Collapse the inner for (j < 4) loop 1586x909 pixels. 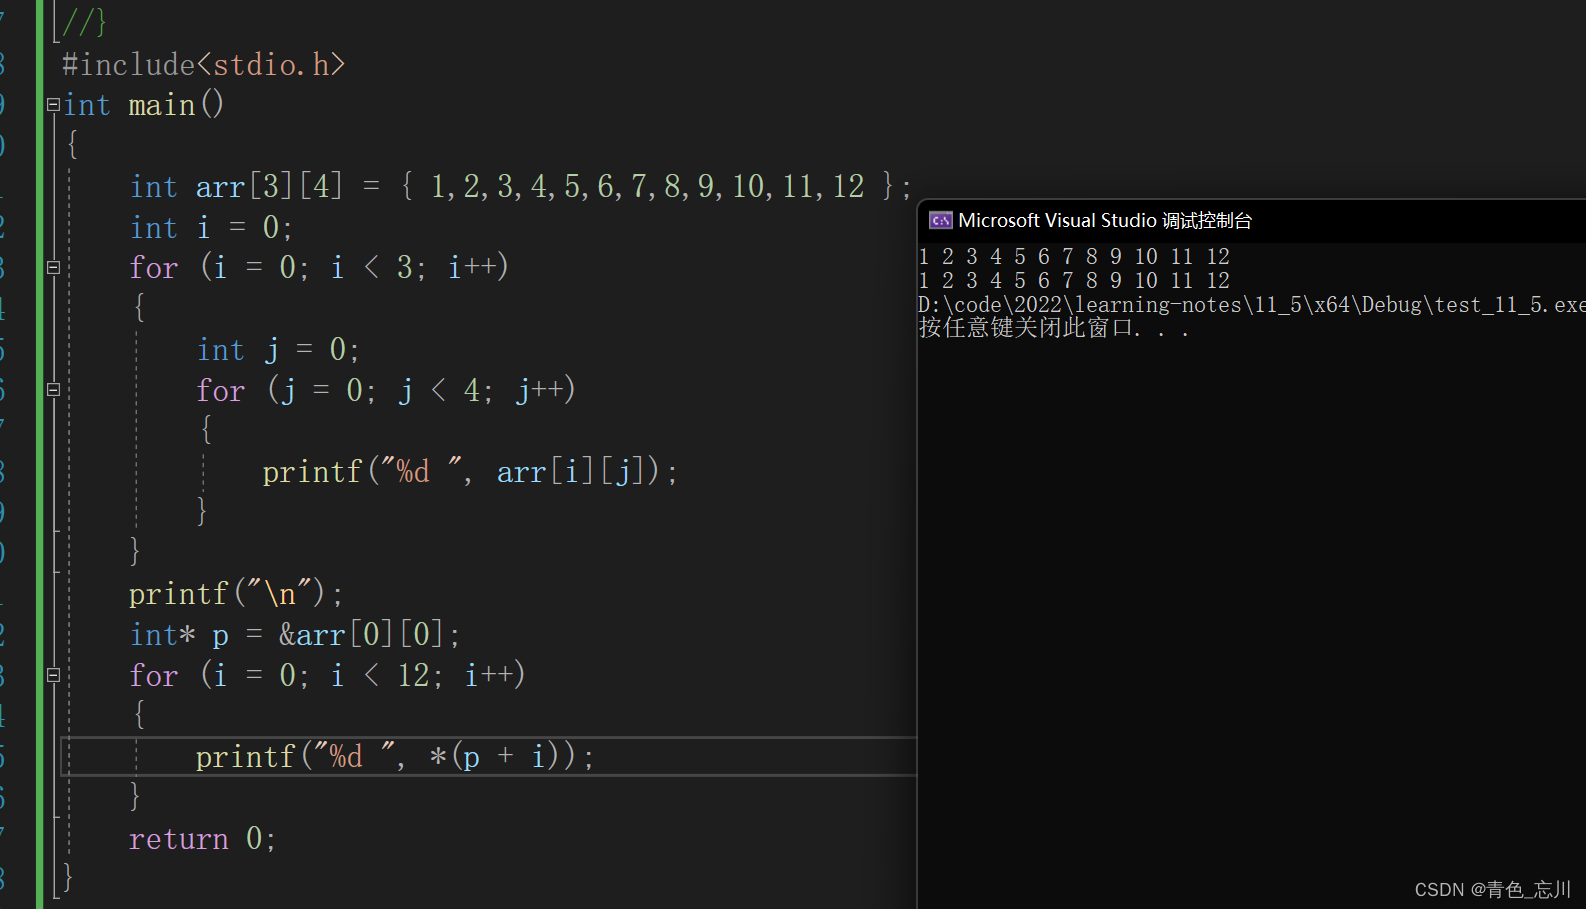tap(53, 389)
